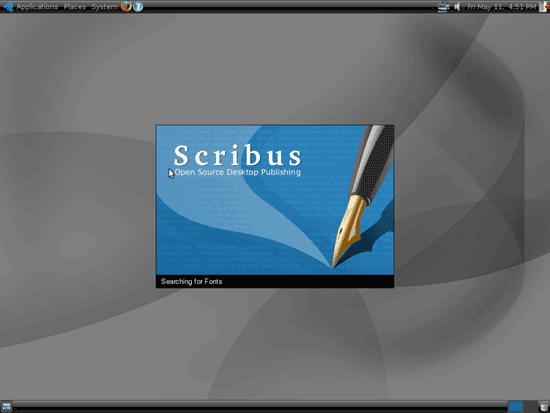Viewport: 550px width, 413px height.
Task: Click the Show Desktop button
Action: (6, 407)
